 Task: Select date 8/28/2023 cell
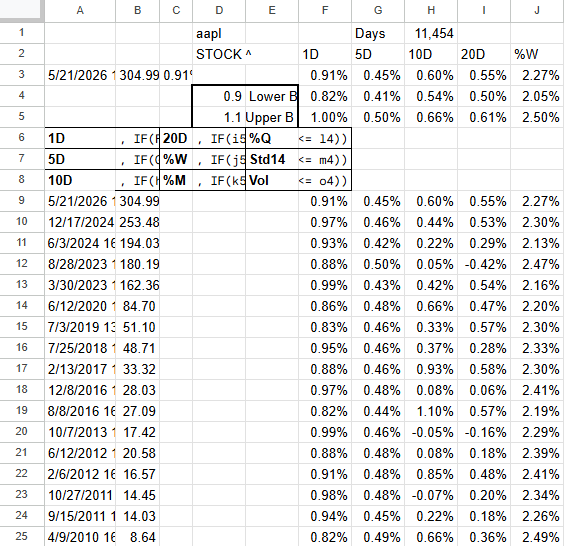click(80, 264)
